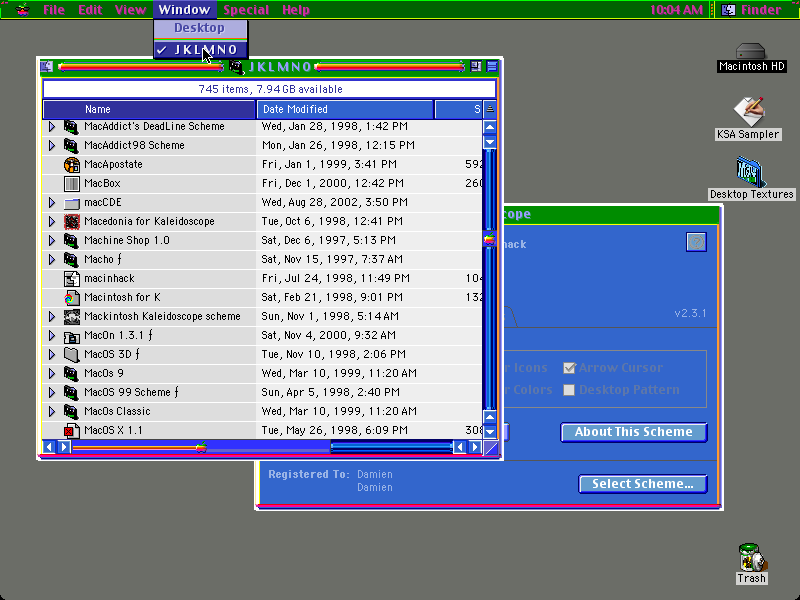Click the Select Scheme... button

click(643, 484)
